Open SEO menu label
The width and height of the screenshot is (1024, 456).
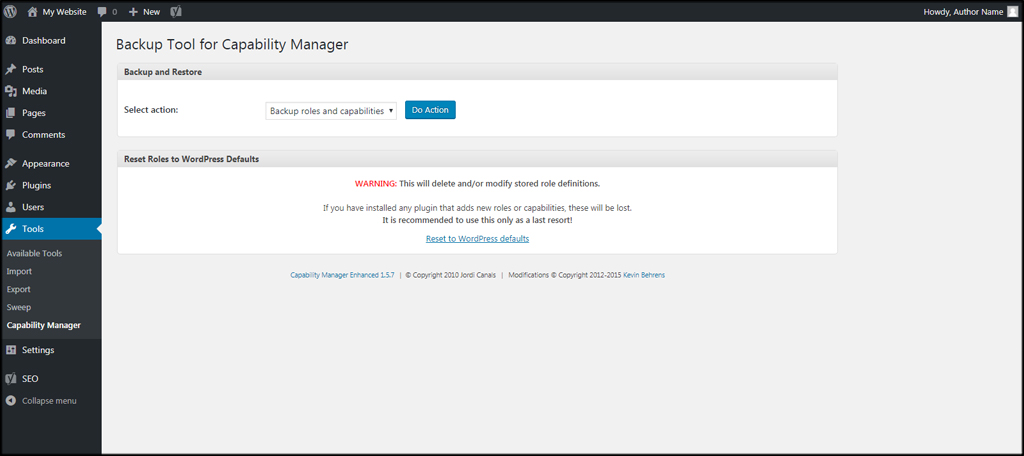point(30,379)
